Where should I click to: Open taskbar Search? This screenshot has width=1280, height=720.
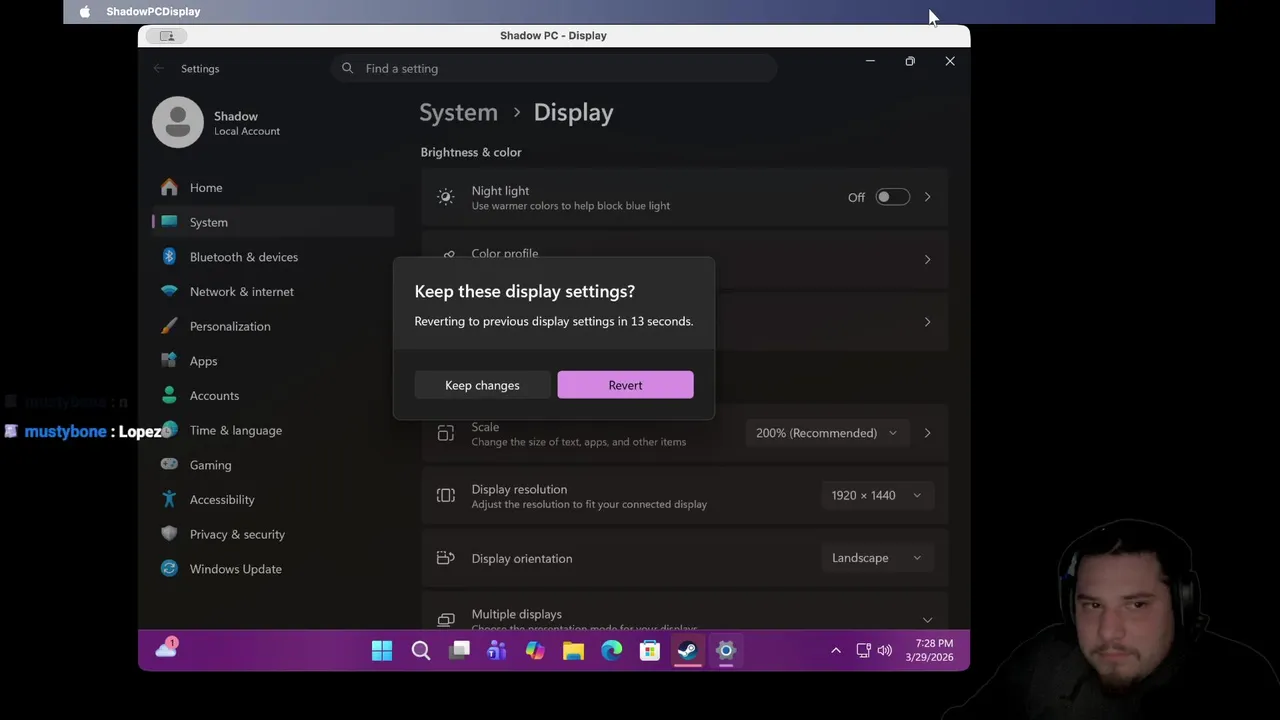[421, 651]
